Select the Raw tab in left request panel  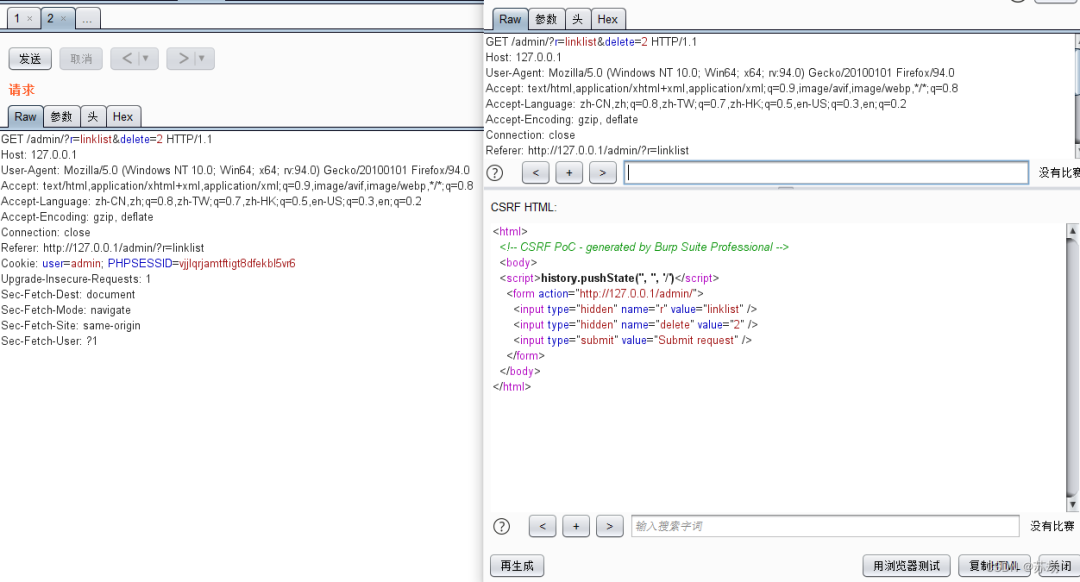(25, 116)
